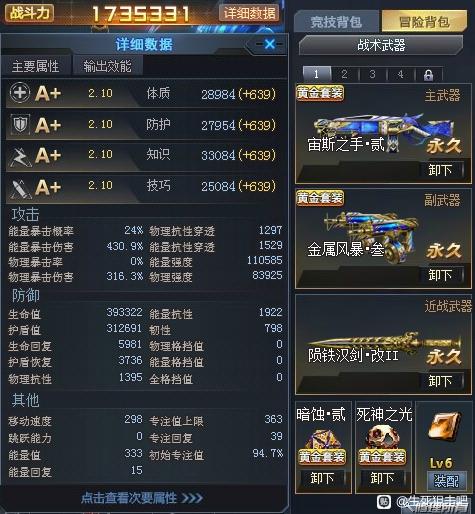Click the 知识 knowledge attribute icon
Viewport: 475px width, 514px height.
pos(20,156)
